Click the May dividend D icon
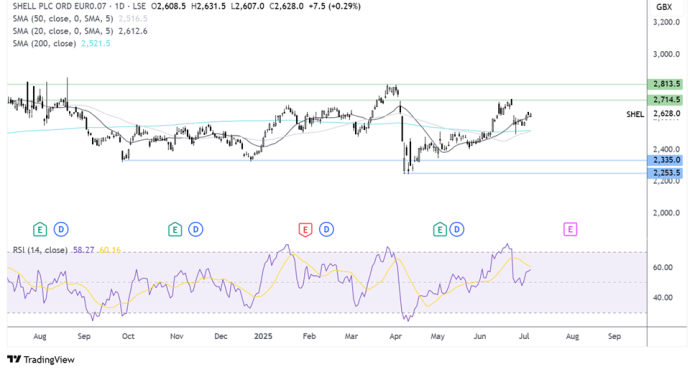The image size is (700, 372). pyautogui.click(x=457, y=230)
